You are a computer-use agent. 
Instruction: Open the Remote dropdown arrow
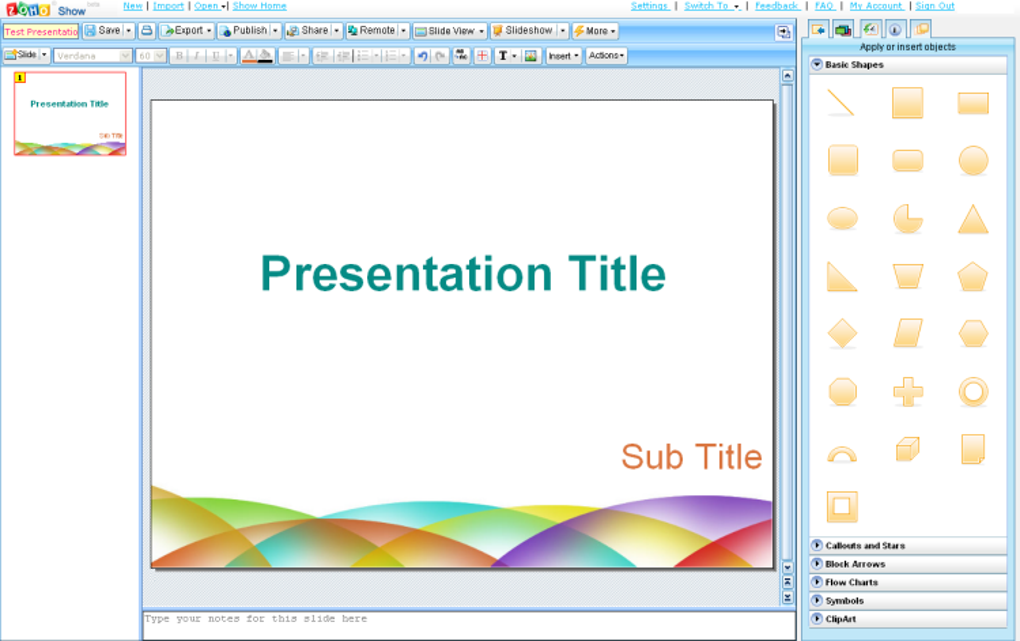point(403,31)
